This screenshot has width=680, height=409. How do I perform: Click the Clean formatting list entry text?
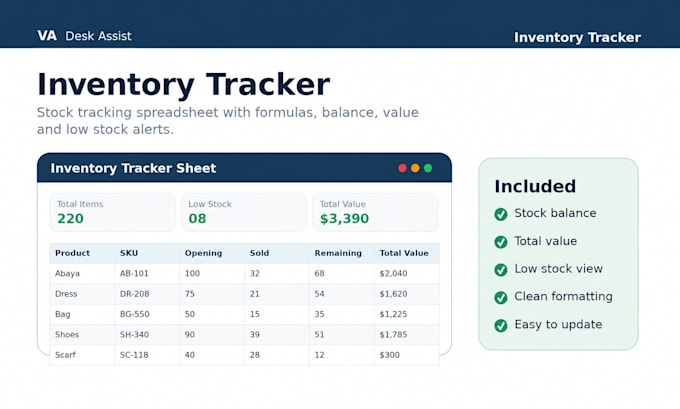tap(563, 297)
